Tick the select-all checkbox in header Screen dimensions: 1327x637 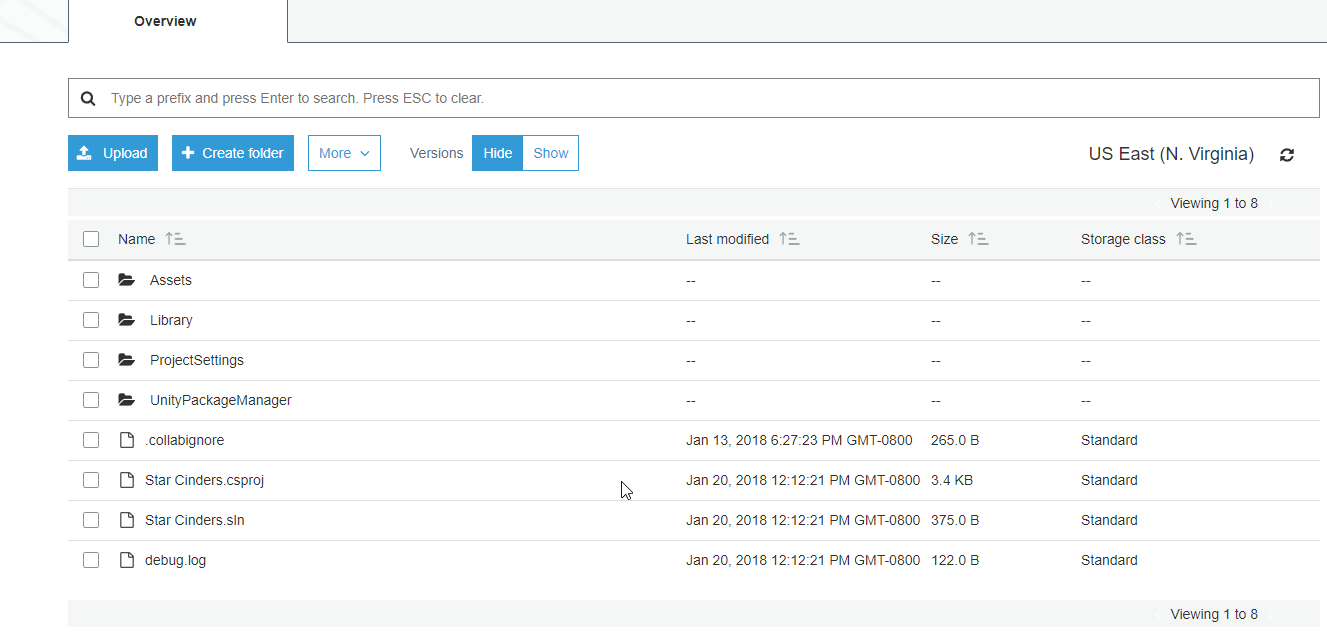[x=91, y=239]
